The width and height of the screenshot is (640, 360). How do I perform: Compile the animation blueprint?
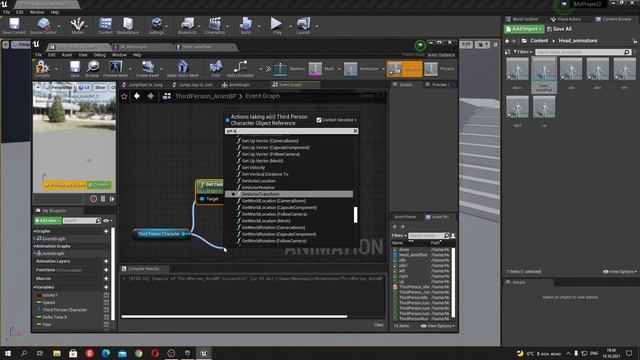point(42,69)
